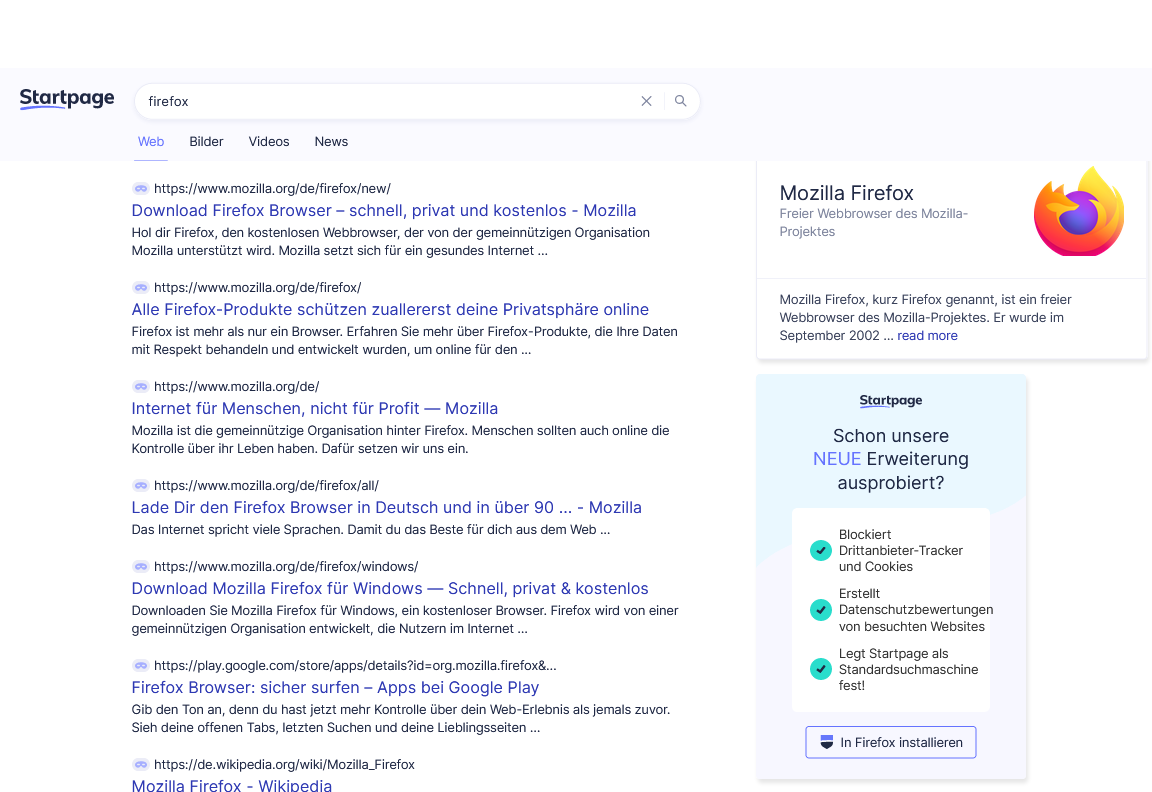The height and width of the screenshot is (792, 1152).
Task: Click anonymous view mask icon beside mozilla.org/de/firefox/new/
Action: (141, 188)
